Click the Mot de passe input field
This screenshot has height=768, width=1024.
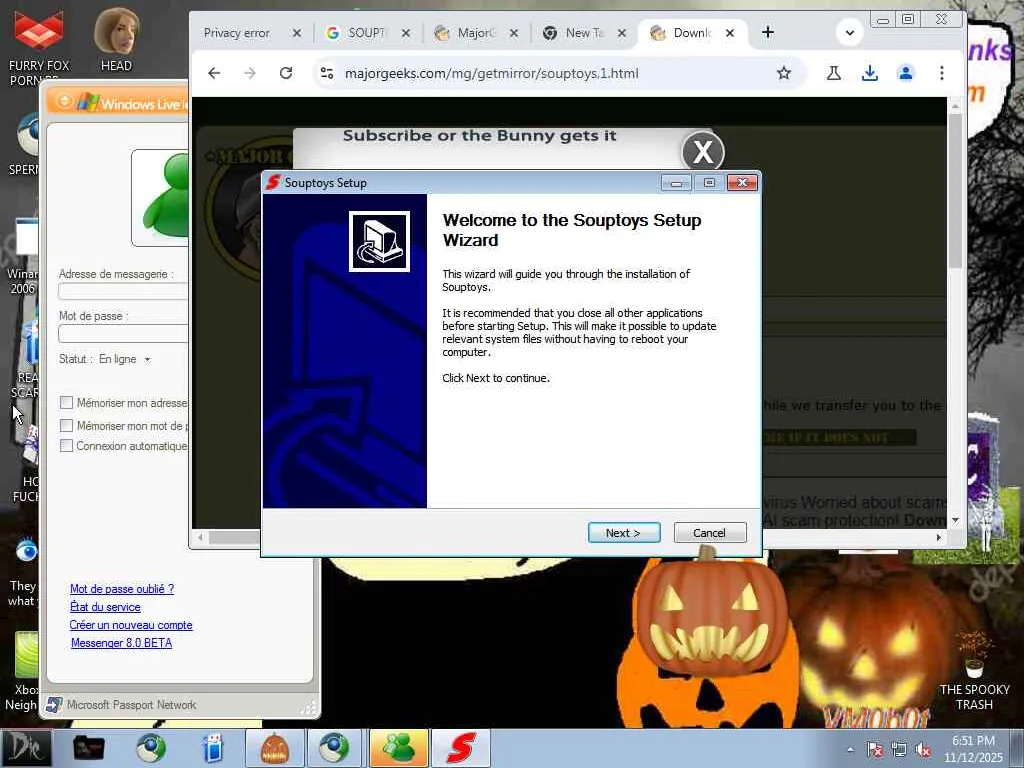(123, 333)
